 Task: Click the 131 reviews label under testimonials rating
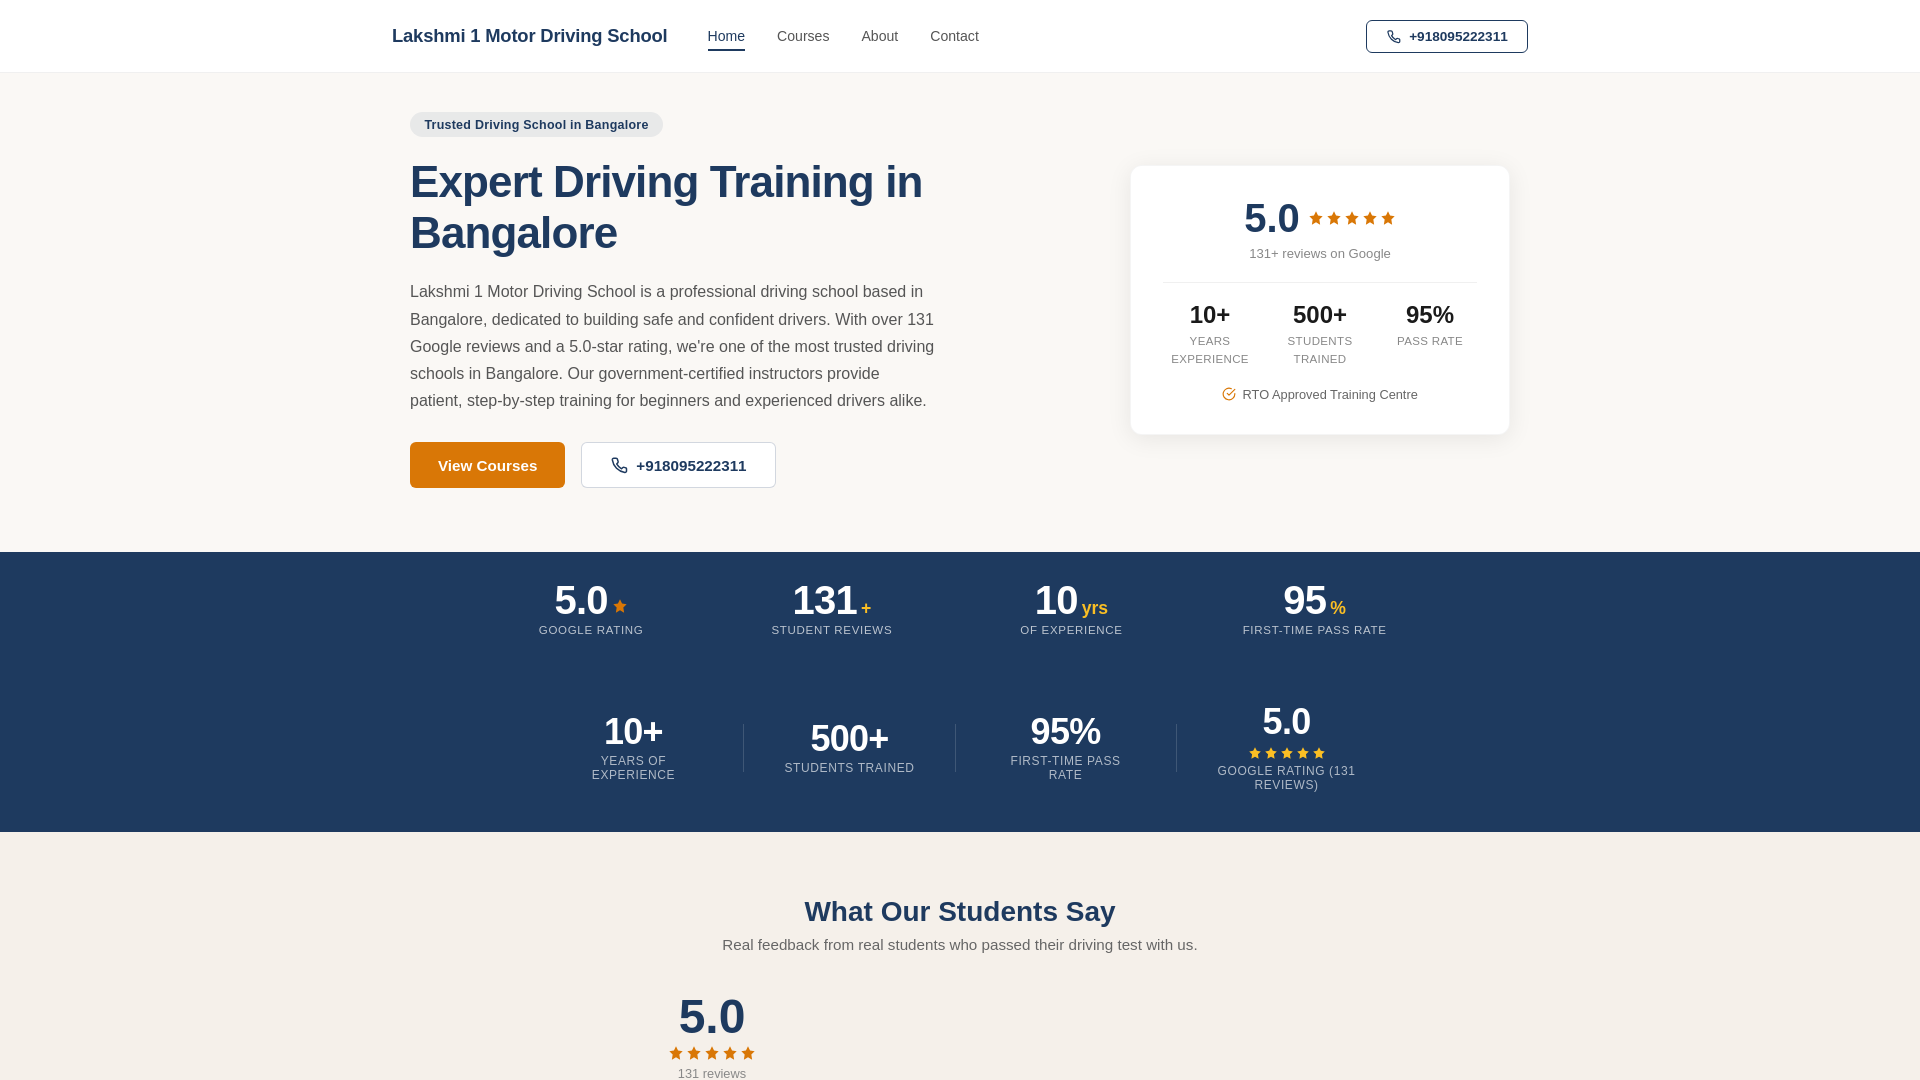pyautogui.click(x=712, y=1073)
